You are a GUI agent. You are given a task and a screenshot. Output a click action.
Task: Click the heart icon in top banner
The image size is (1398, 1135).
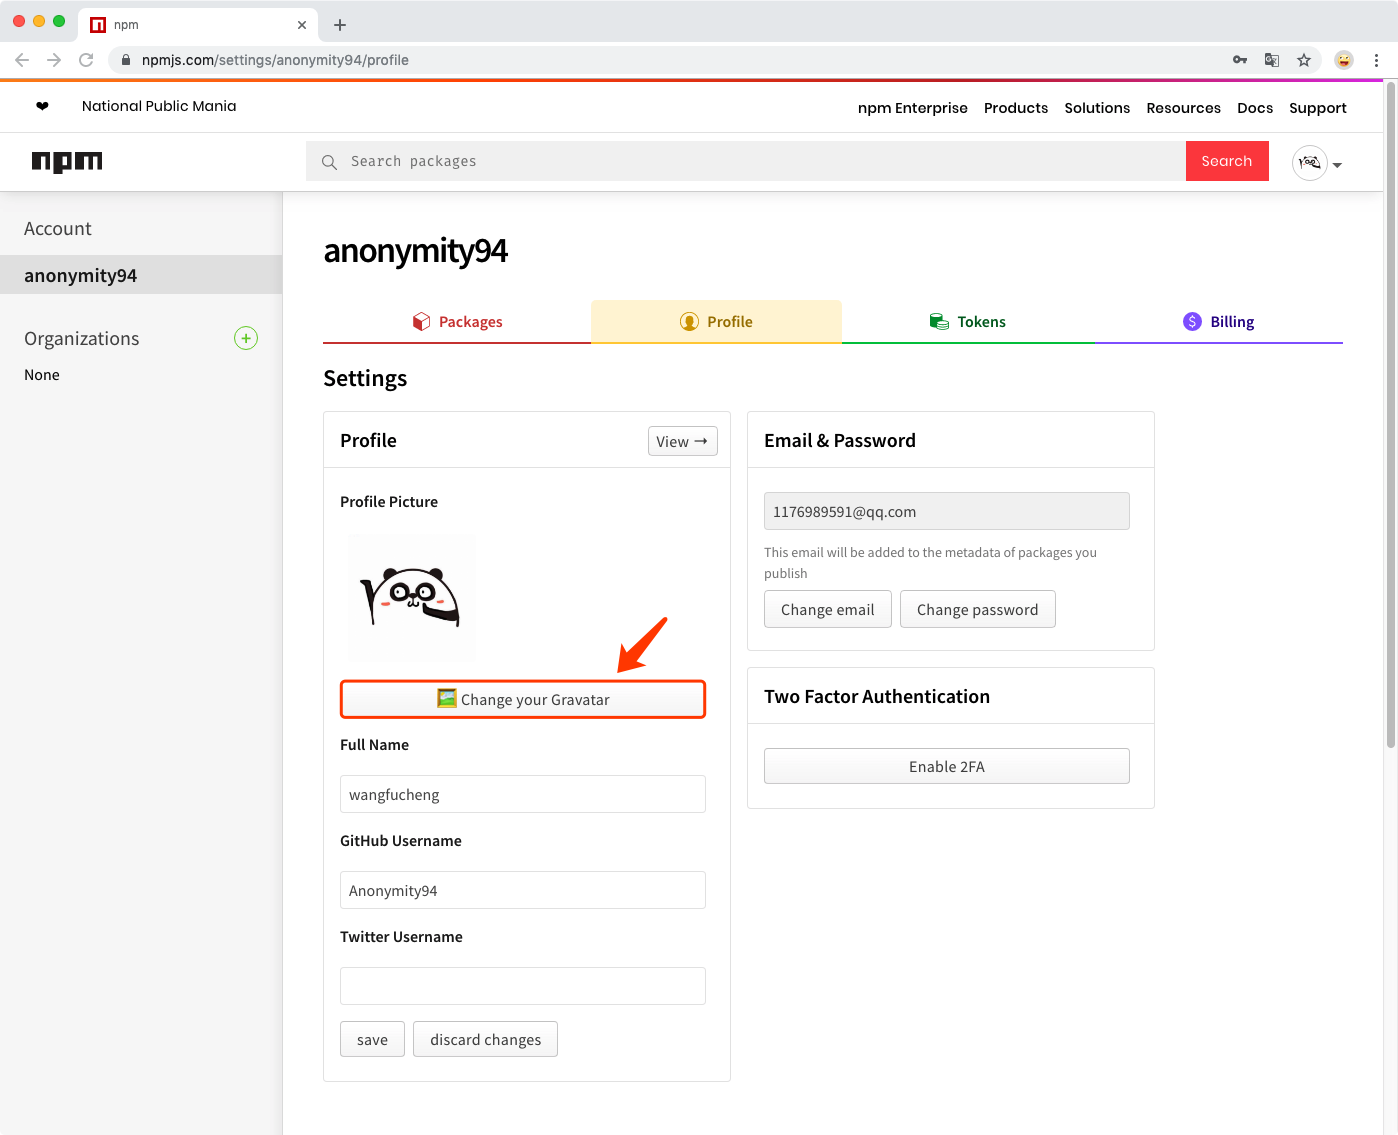42,106
